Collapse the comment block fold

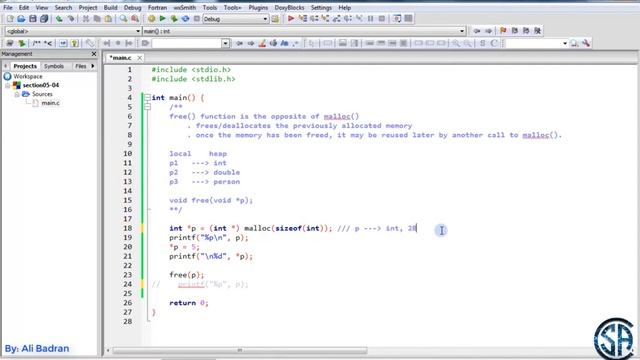(x=147, y=107)
